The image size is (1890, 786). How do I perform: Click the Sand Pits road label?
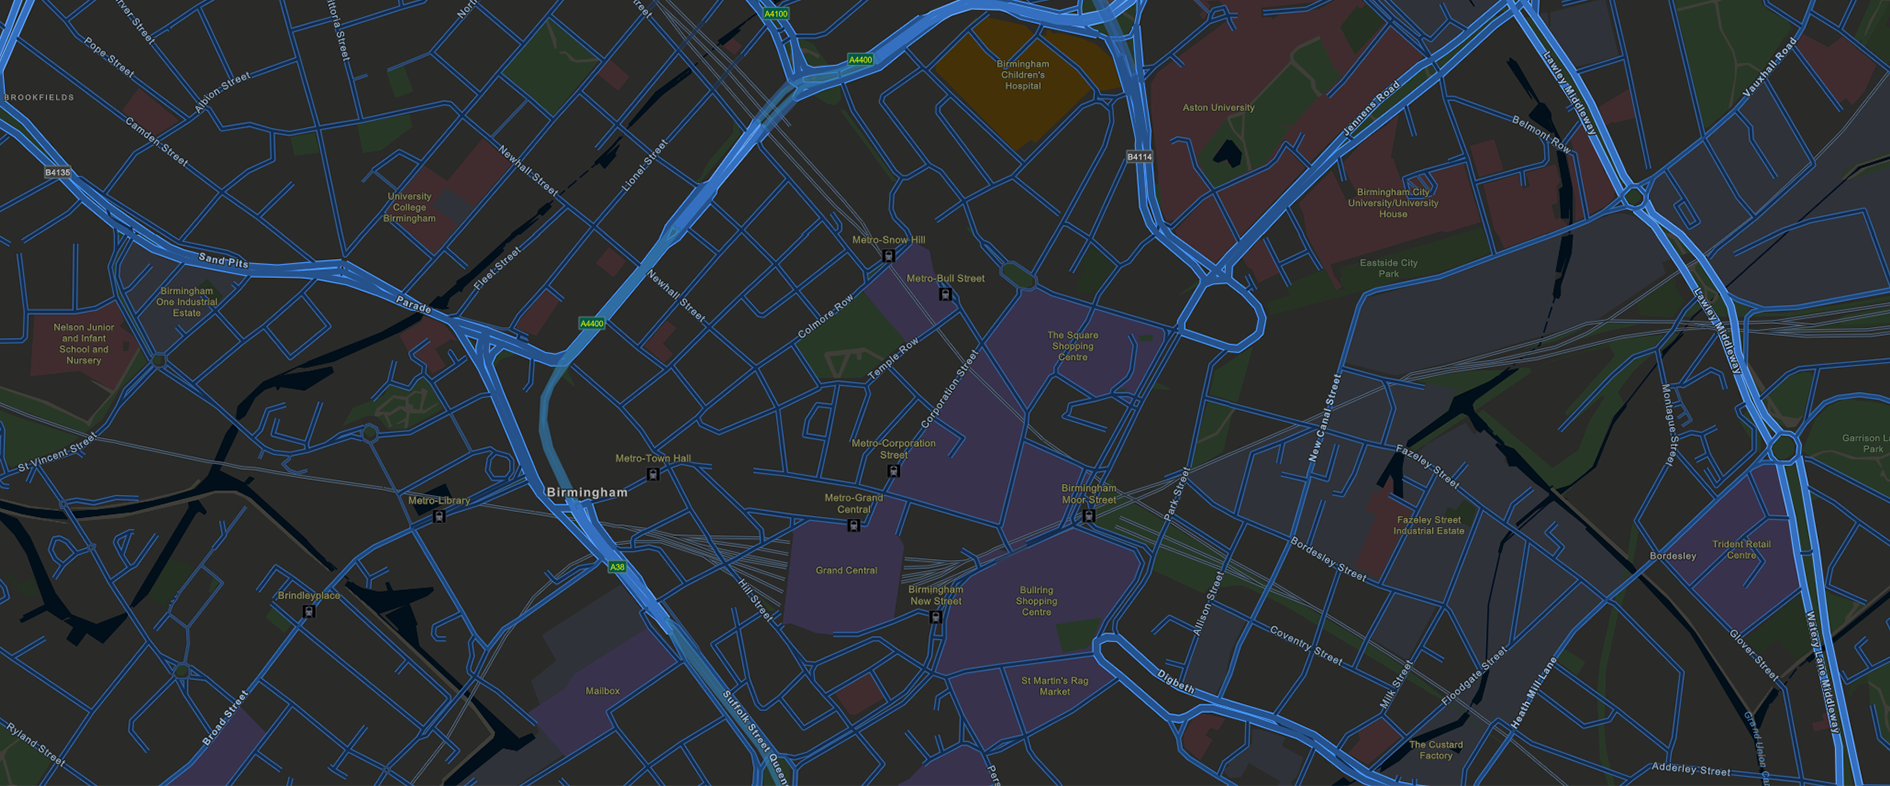tap(224, 262)
